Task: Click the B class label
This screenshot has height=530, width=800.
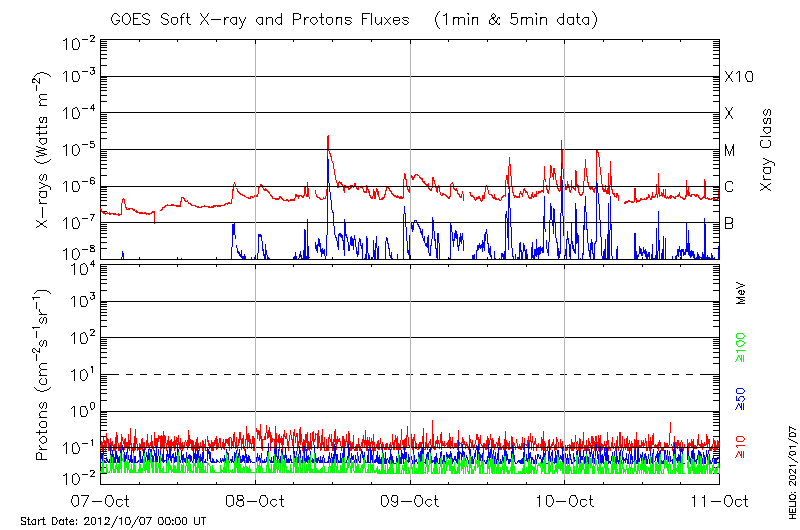Action: (x=730, y=223)
